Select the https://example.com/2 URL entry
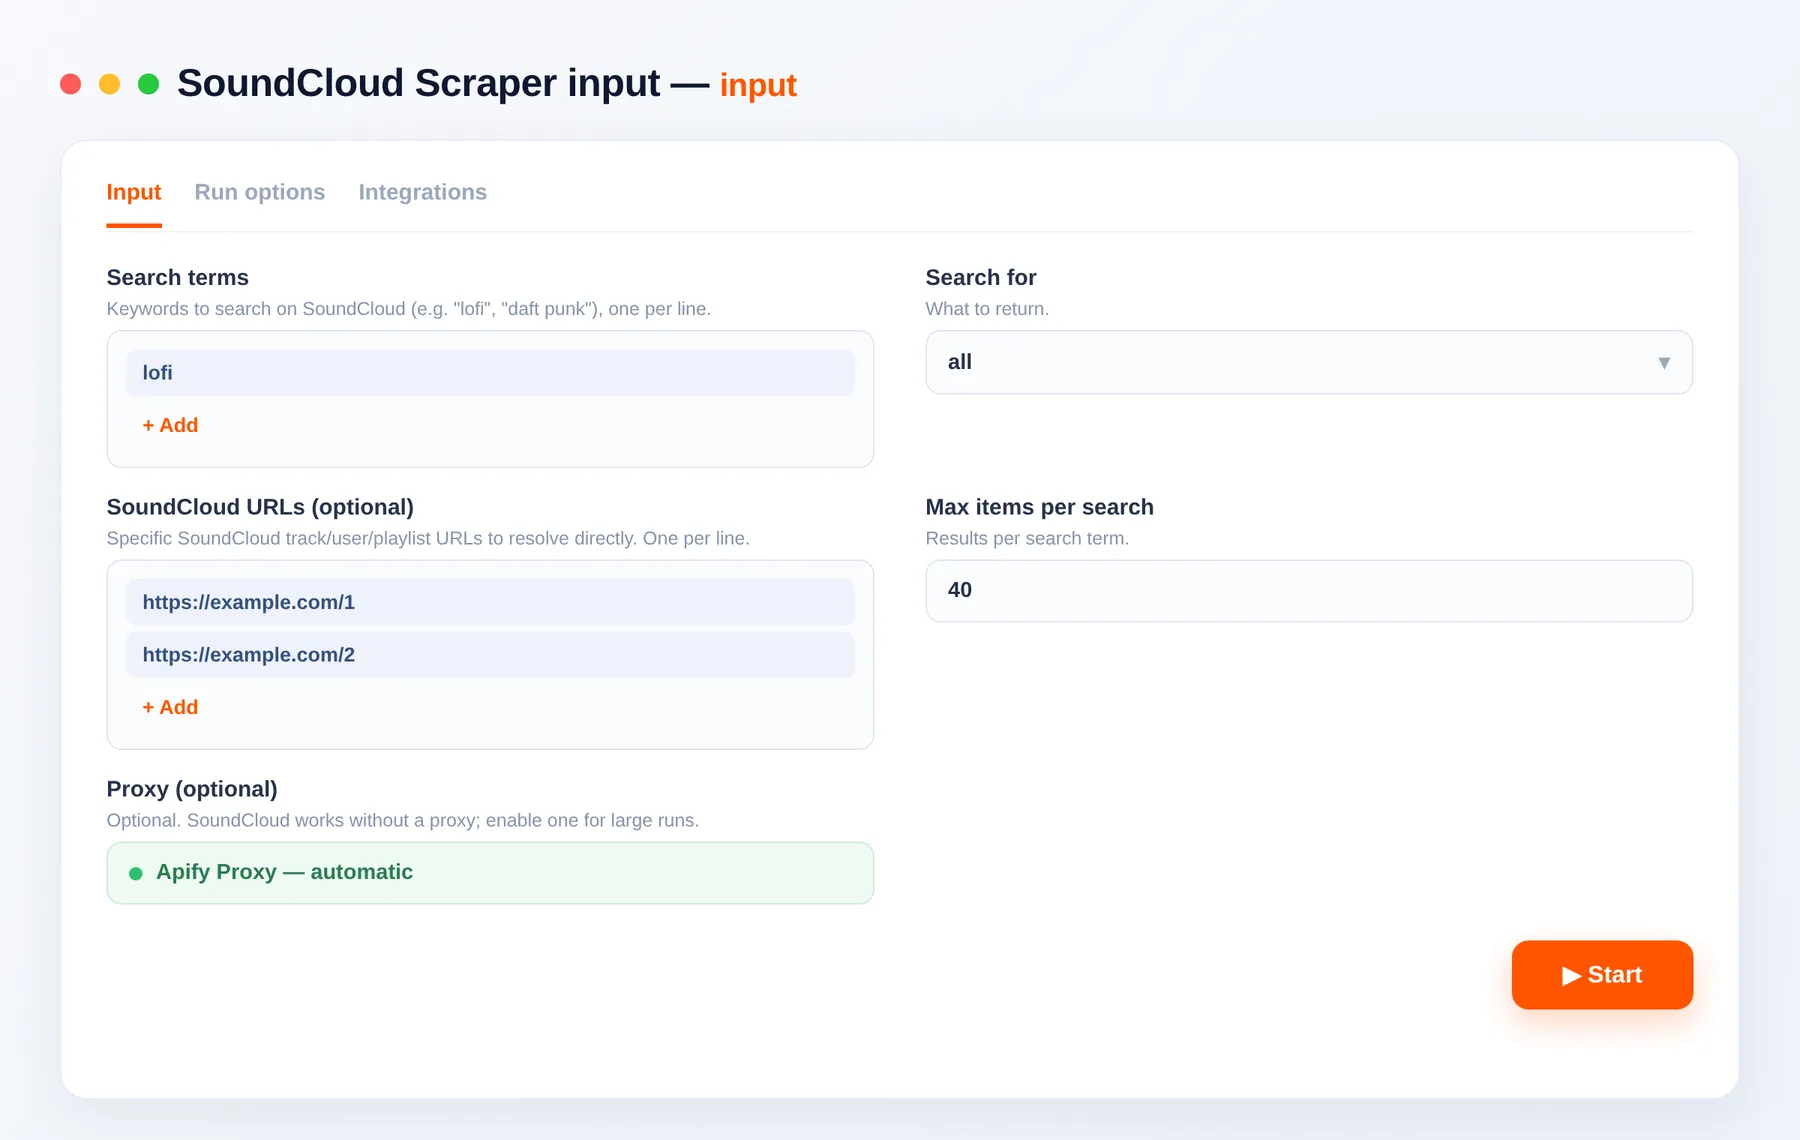1800x1140 pixels. tap(490, 655)
